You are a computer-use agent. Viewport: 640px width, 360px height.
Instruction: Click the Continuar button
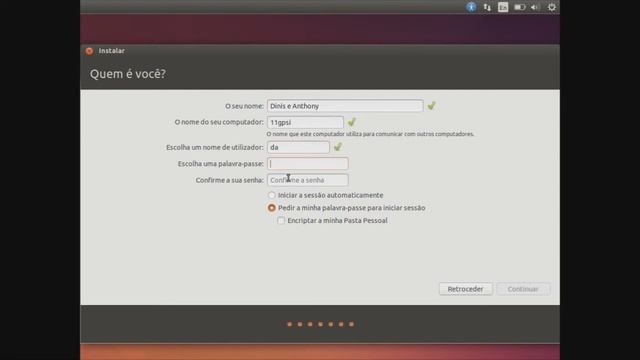(x=523, y=289)
